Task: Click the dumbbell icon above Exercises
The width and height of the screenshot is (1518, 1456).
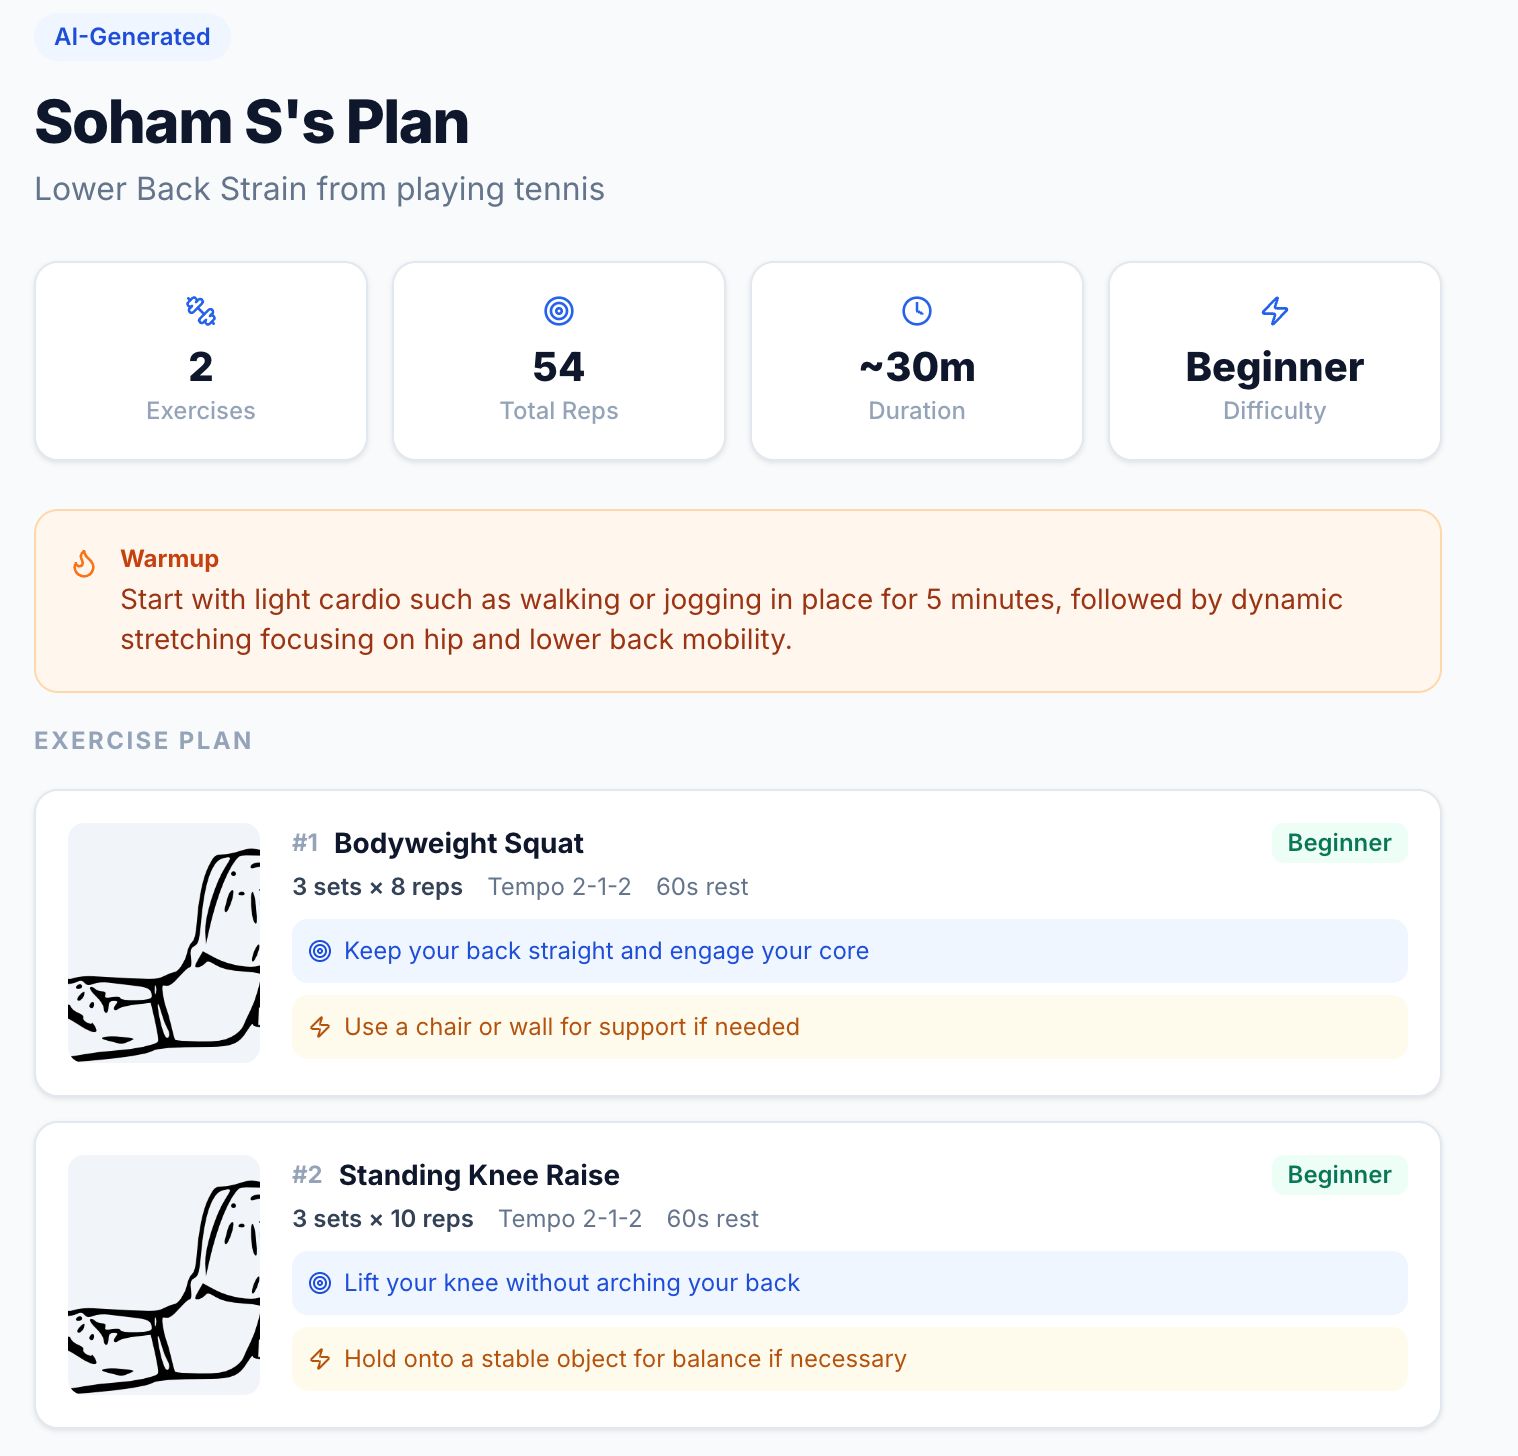Action: tap(201, 311)
